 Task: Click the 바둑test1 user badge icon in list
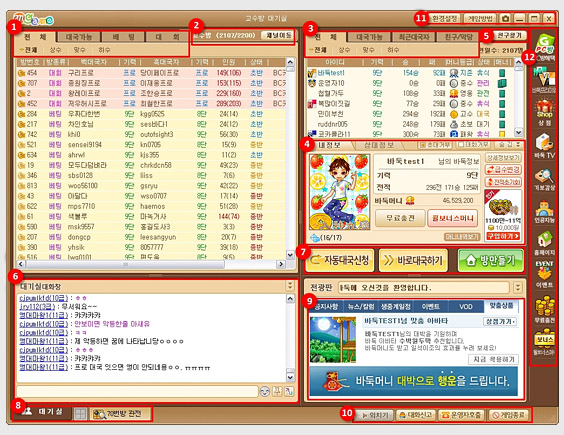click(x=311, y=73)
